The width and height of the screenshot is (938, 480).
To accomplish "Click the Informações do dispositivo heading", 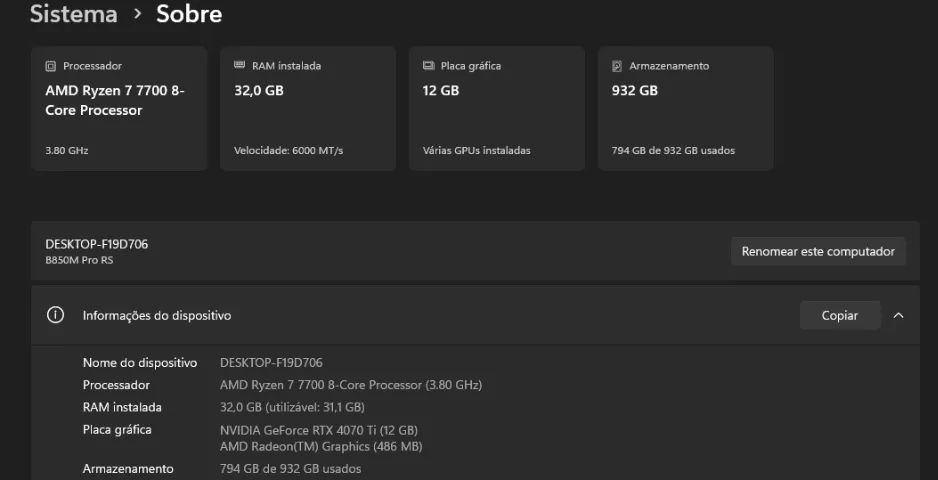I will pos(157,315).
